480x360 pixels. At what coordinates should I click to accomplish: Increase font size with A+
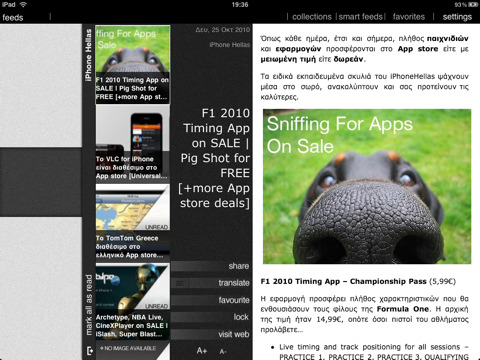pyautogui.click(x=202, y=351)
